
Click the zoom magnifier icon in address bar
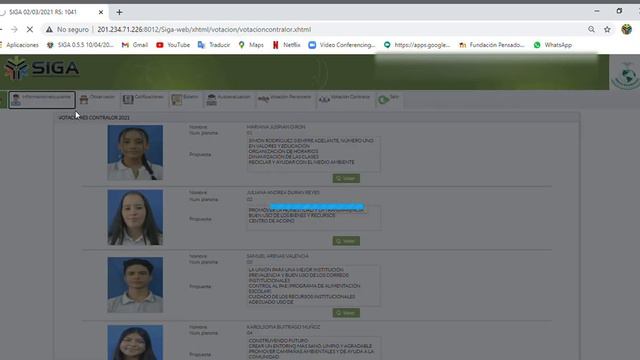tap(591, 29)
